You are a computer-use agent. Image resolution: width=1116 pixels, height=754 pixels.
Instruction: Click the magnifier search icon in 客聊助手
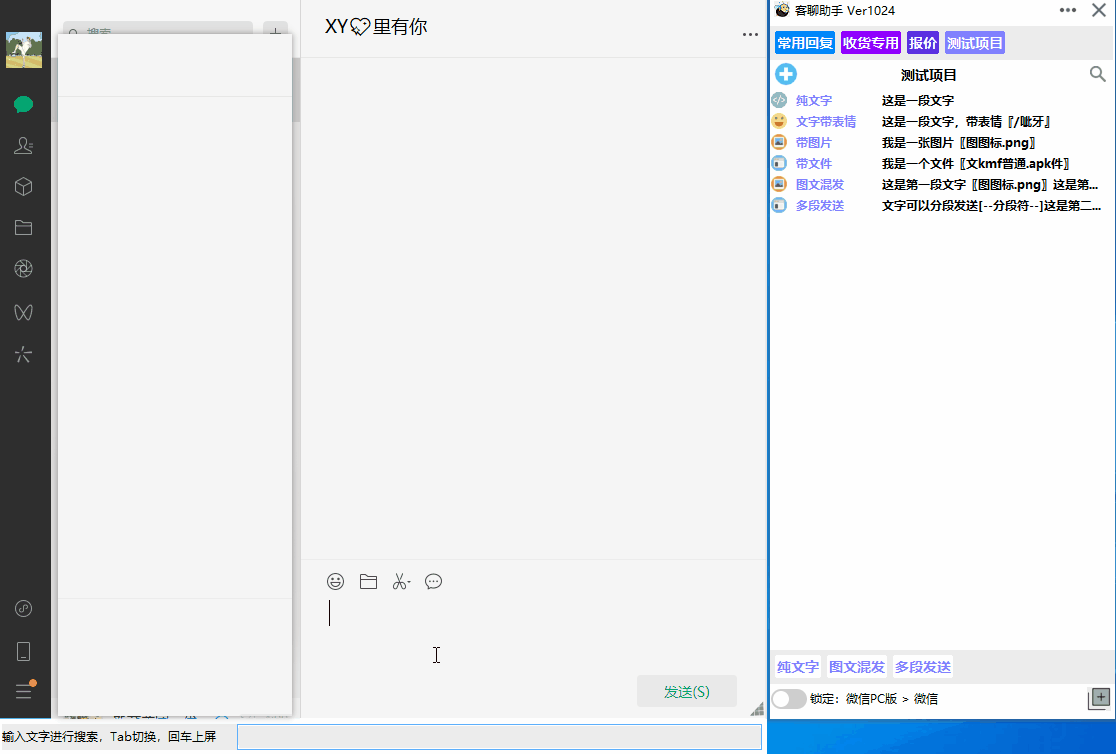(x=1097, y=74)
